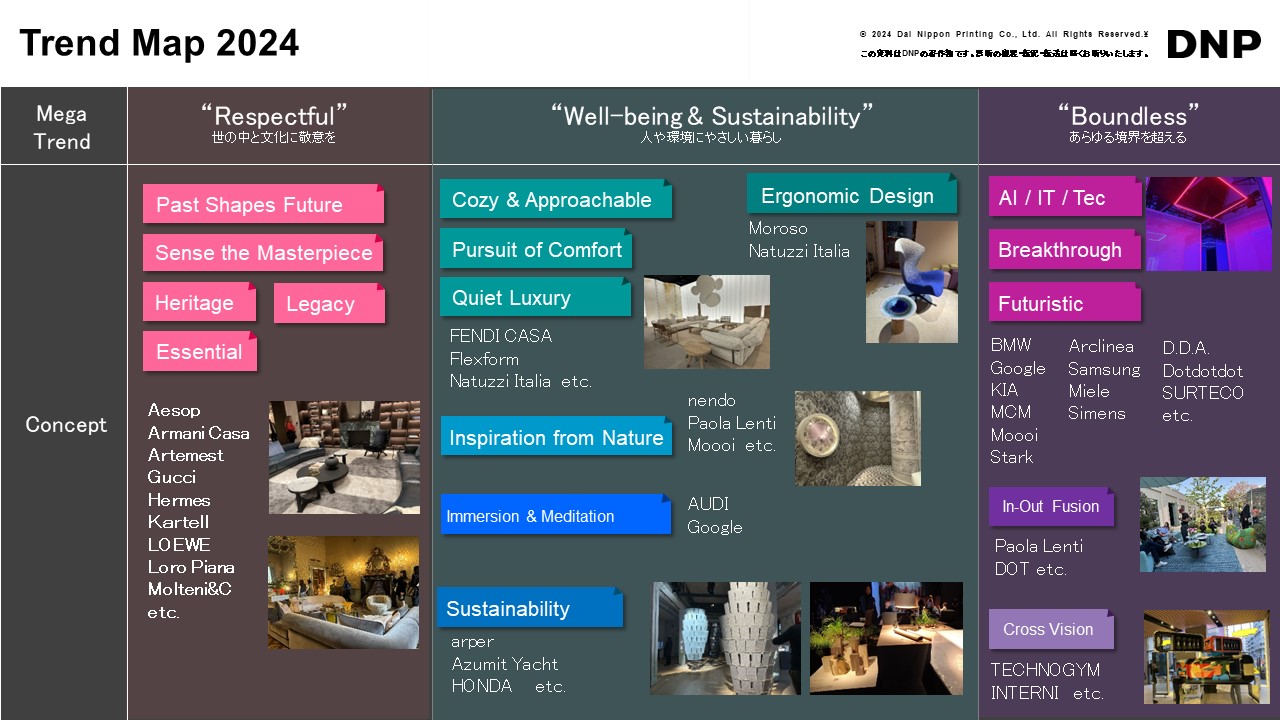Click the 'Trend Map 2024' slide title
1280x720 pixels.
click(159, 43)
